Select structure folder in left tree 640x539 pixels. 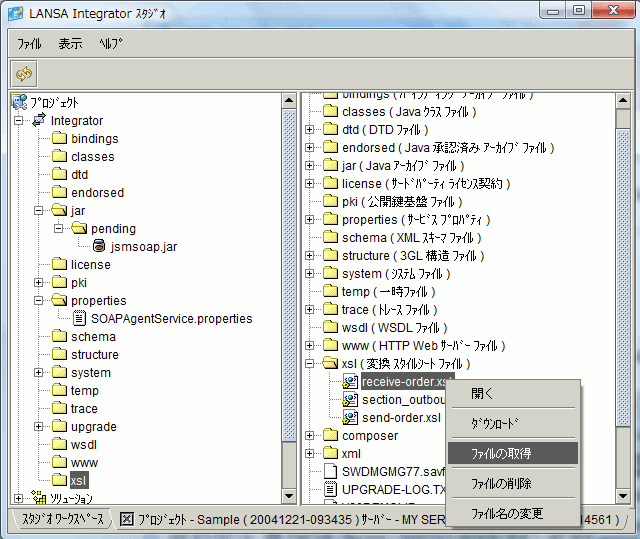coord(95,355)
